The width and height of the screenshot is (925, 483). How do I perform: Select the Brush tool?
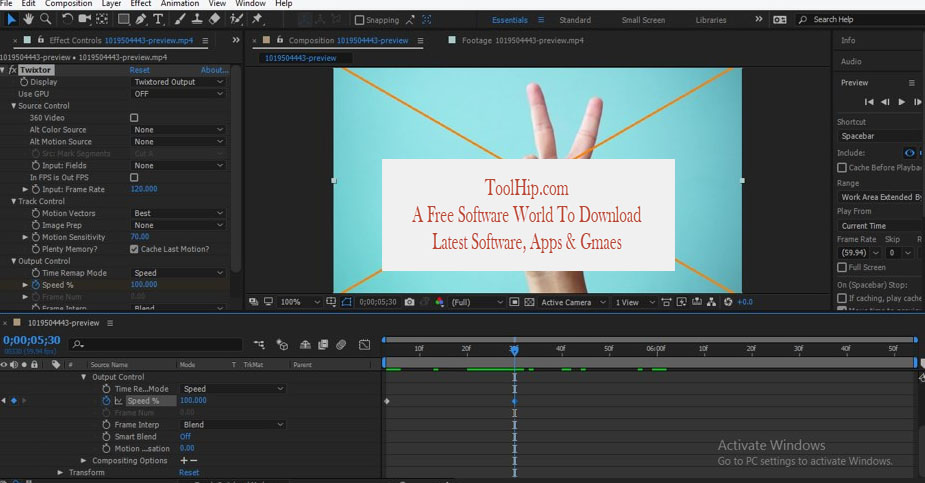pyautogui.click(x=180, y=19)
